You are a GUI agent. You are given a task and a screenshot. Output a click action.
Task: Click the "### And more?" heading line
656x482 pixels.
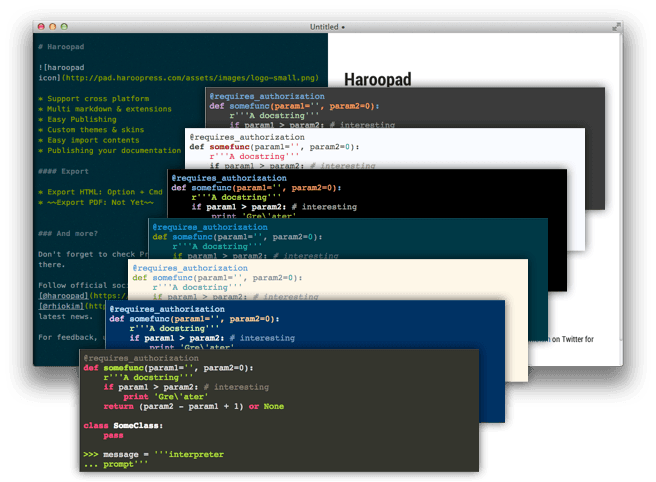72,233
